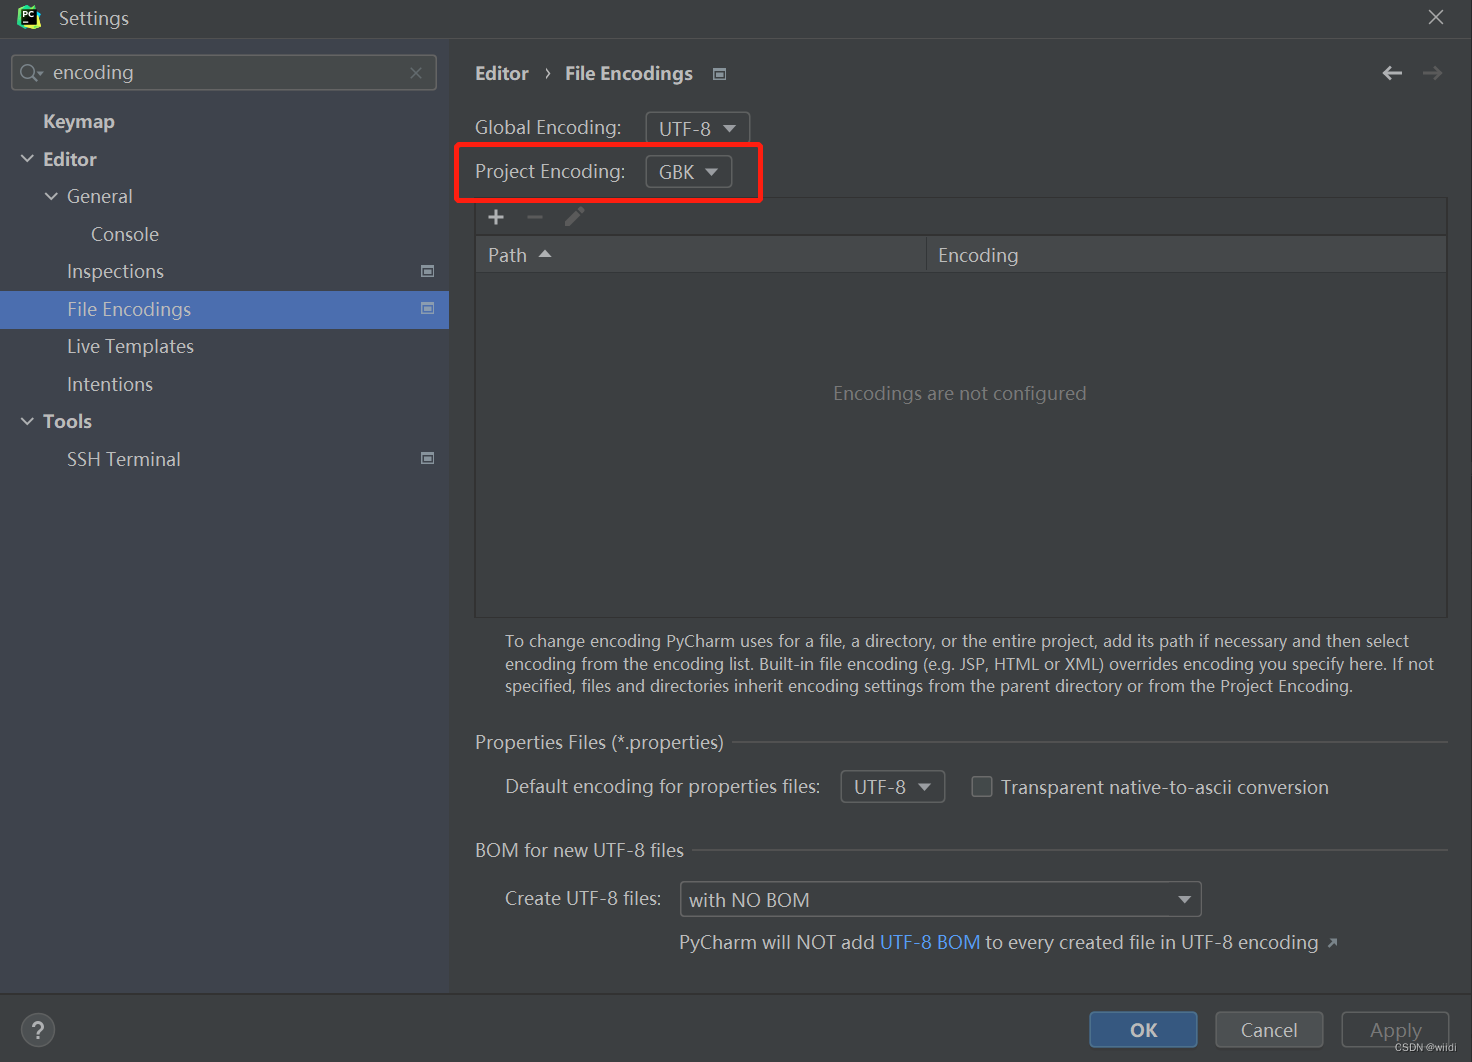Click the add path plus icon
Image resolution: width=1472 pixels, height=1062 pixels.
pos(496,217)
